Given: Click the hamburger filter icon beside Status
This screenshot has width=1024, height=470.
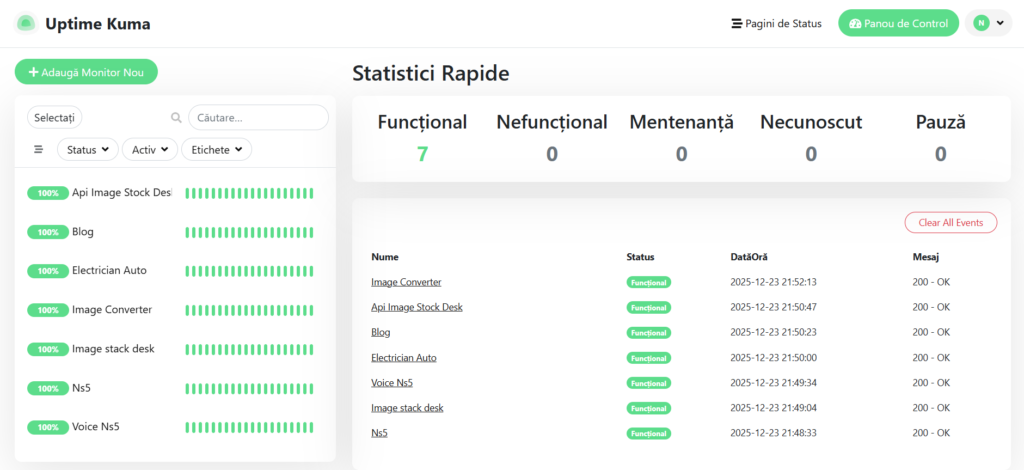Looking at the screenshot, I should pyautogui.click(x=39, y=149).
